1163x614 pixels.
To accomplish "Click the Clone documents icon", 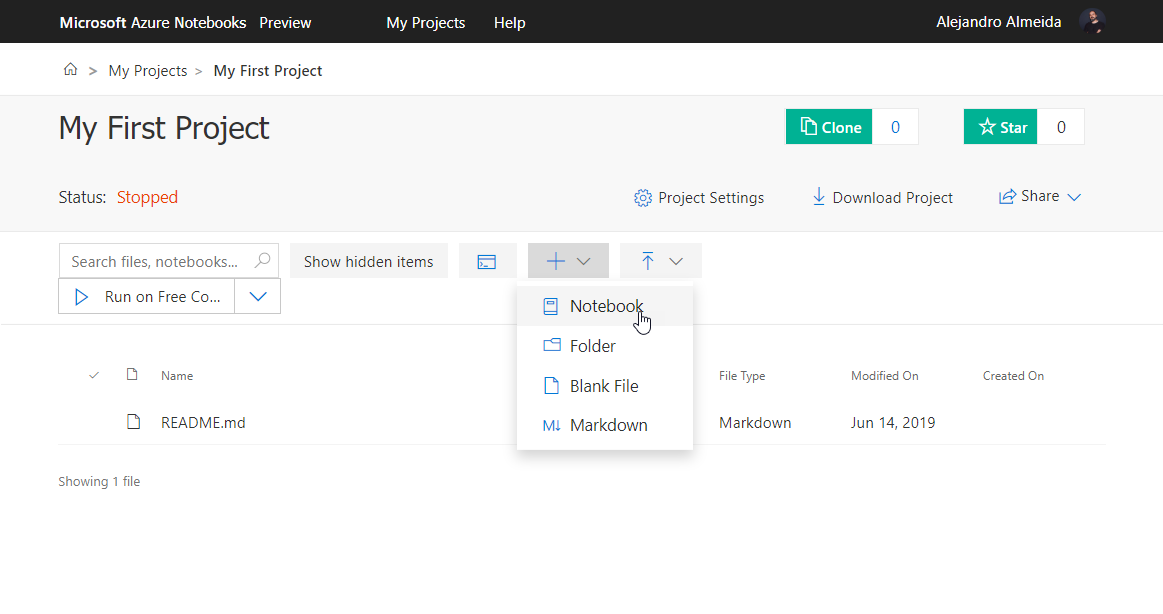I will (808, 127).
